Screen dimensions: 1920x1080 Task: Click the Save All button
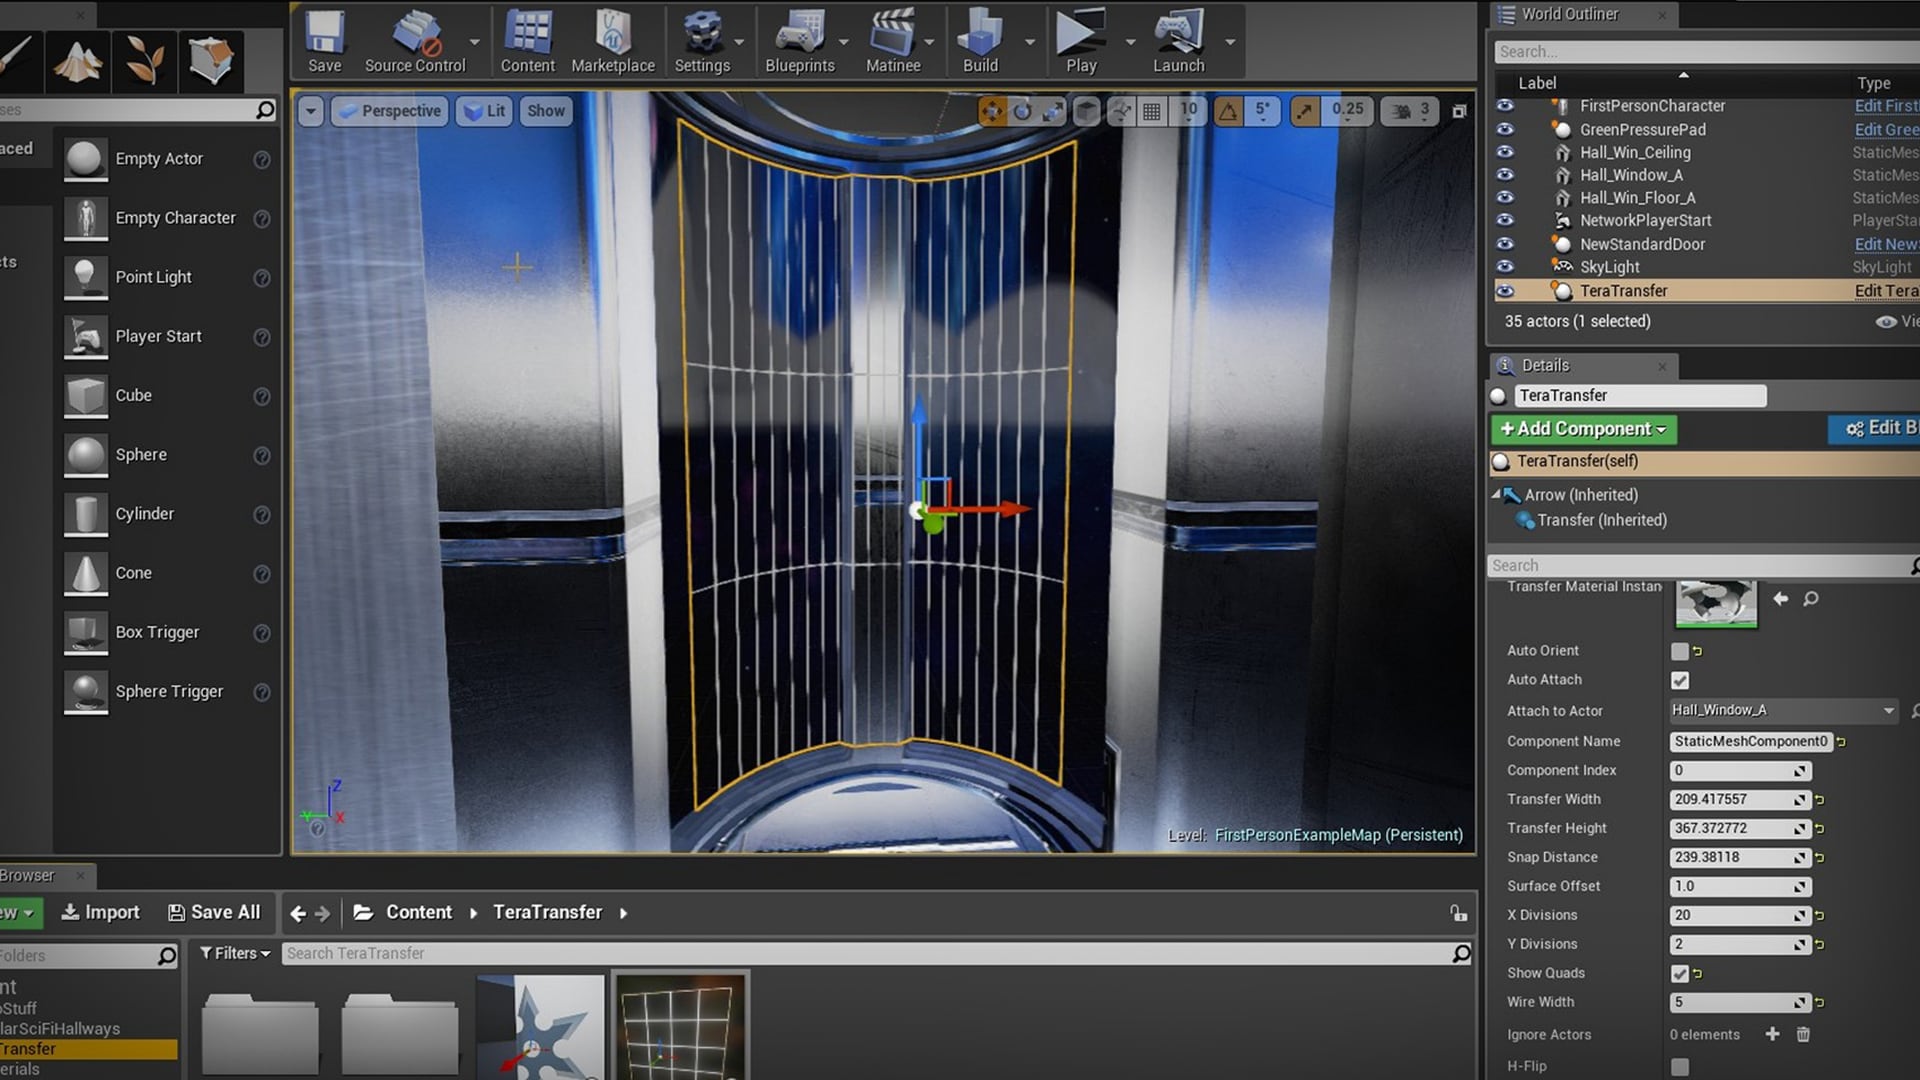click(214, 912)
